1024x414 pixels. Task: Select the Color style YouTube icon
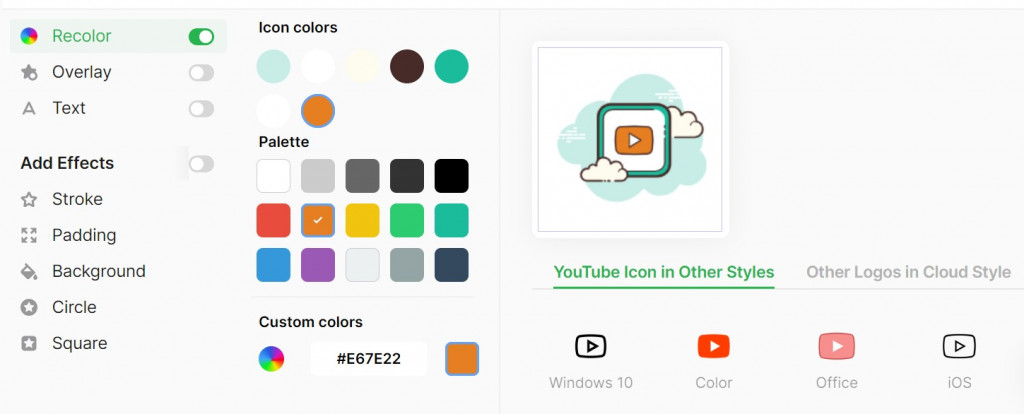tap(713, 346)
